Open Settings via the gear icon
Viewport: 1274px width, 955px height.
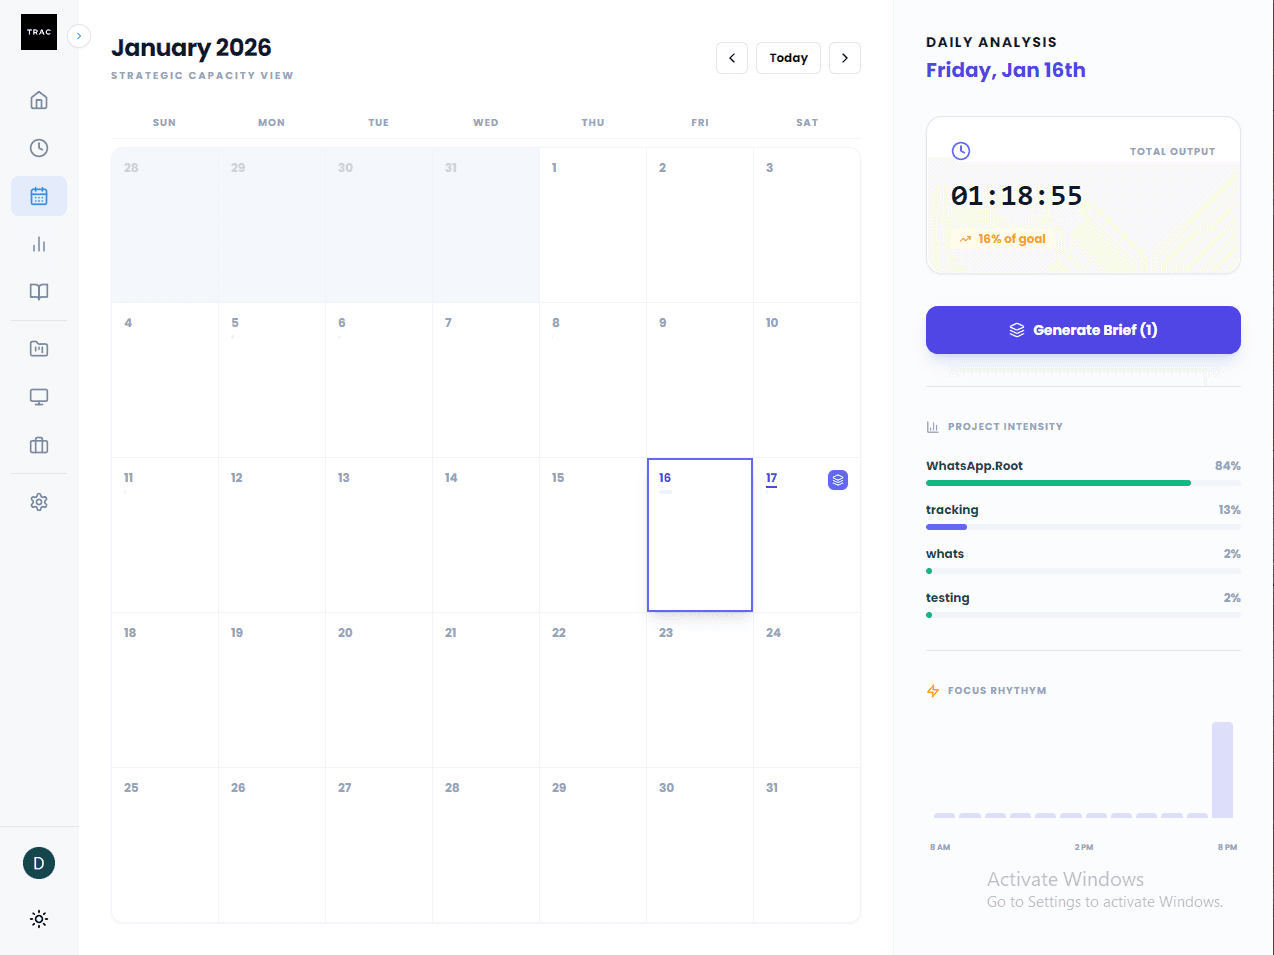coord(38,501)
